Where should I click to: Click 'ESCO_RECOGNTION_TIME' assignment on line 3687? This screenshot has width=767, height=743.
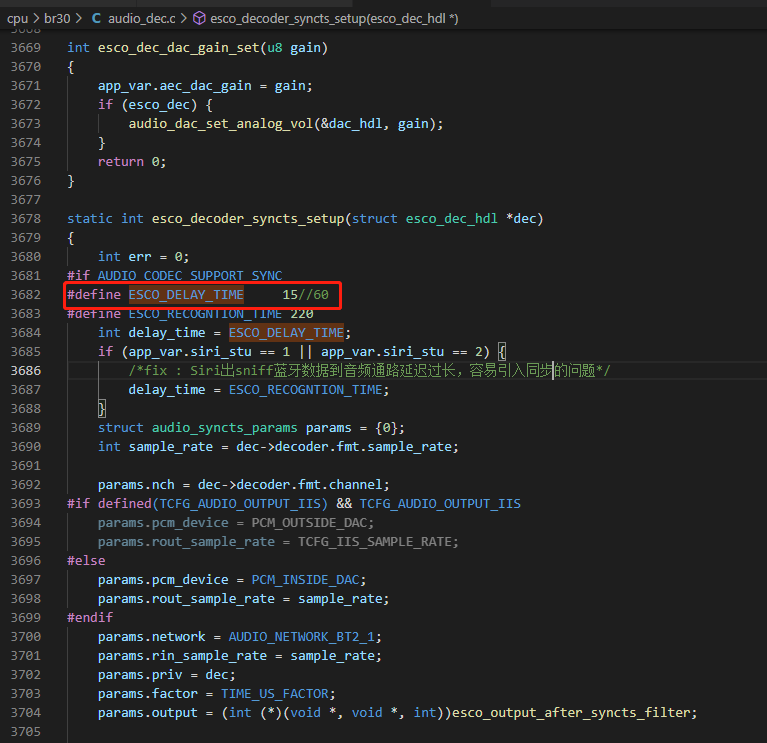click(306, 390)
